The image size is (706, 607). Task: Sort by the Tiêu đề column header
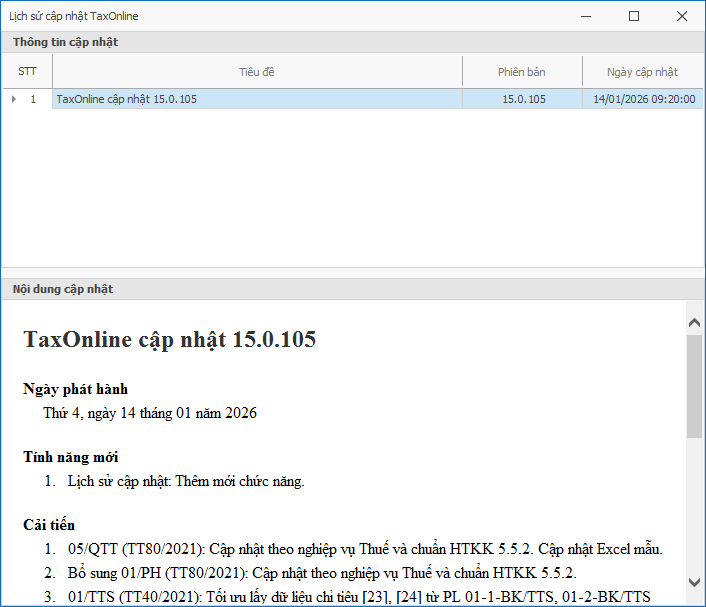tap(257, 72)
